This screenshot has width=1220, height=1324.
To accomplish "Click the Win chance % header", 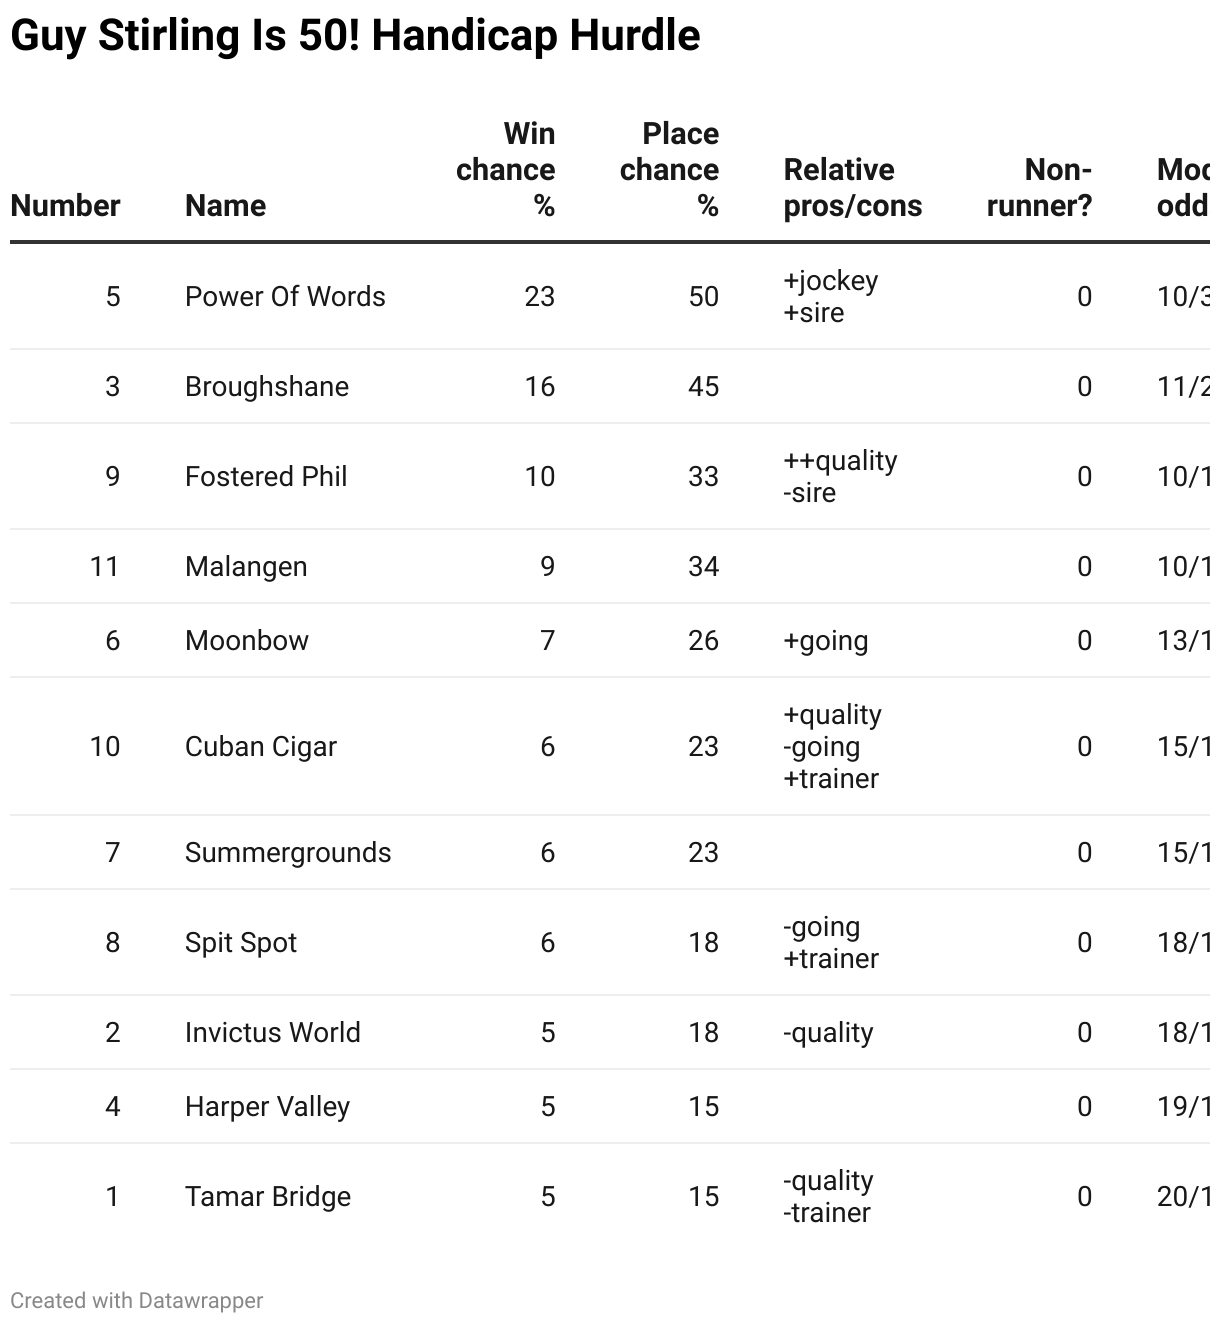I will [506, 170].
